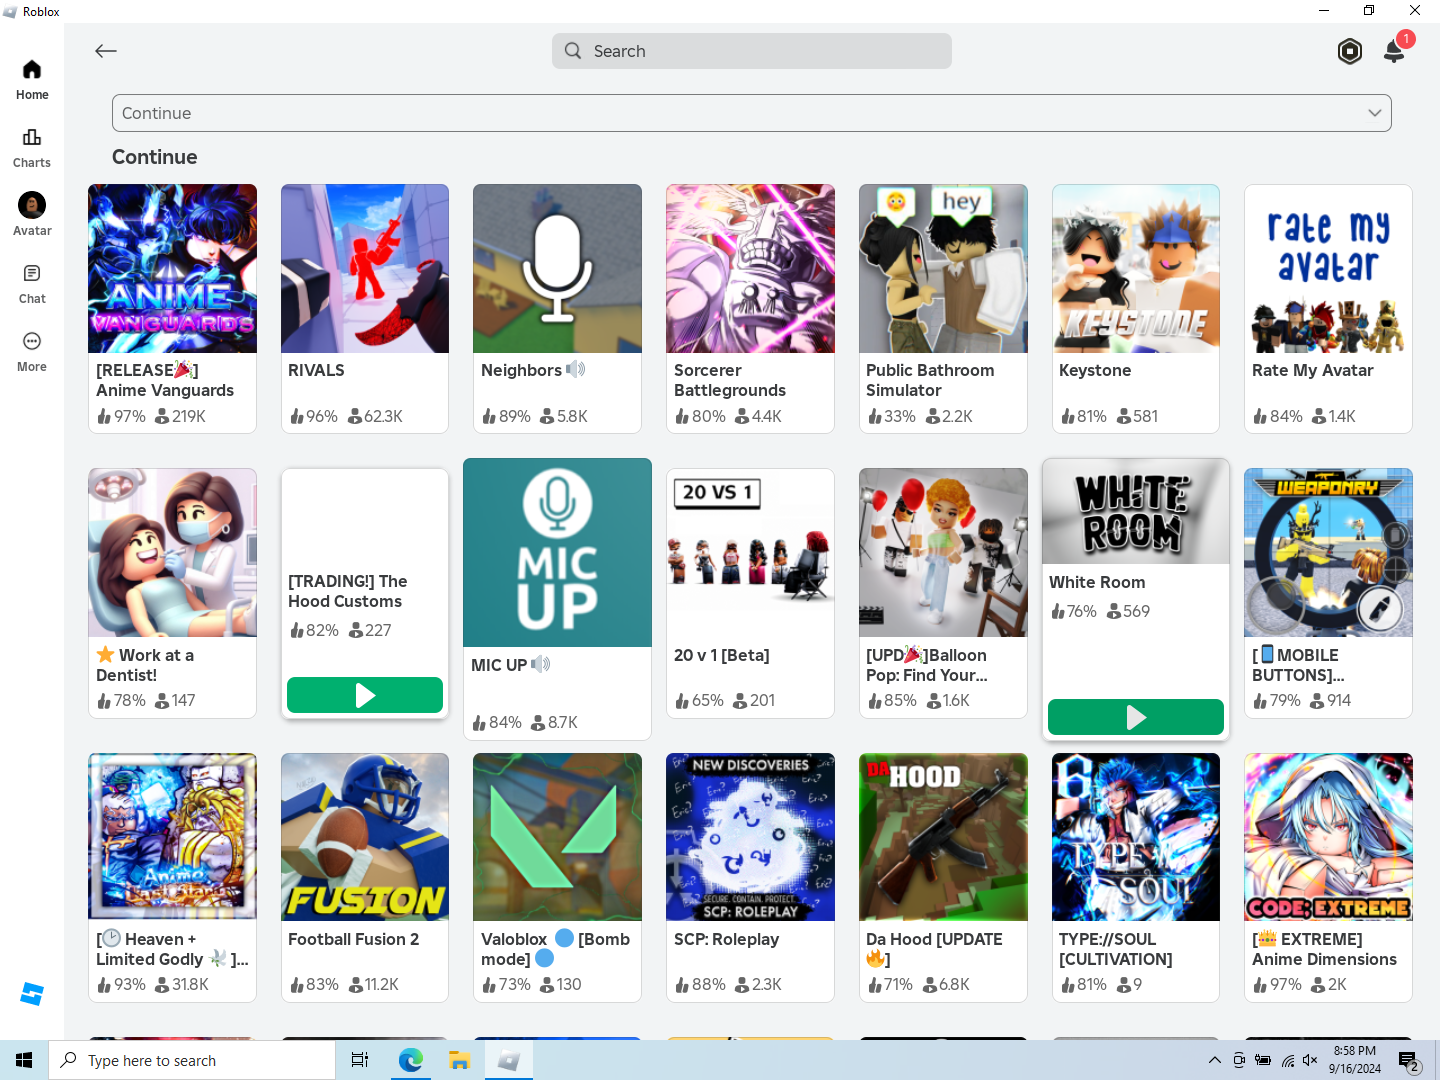Open the Avatar page
The image size is (1440, 1080).
32,215
